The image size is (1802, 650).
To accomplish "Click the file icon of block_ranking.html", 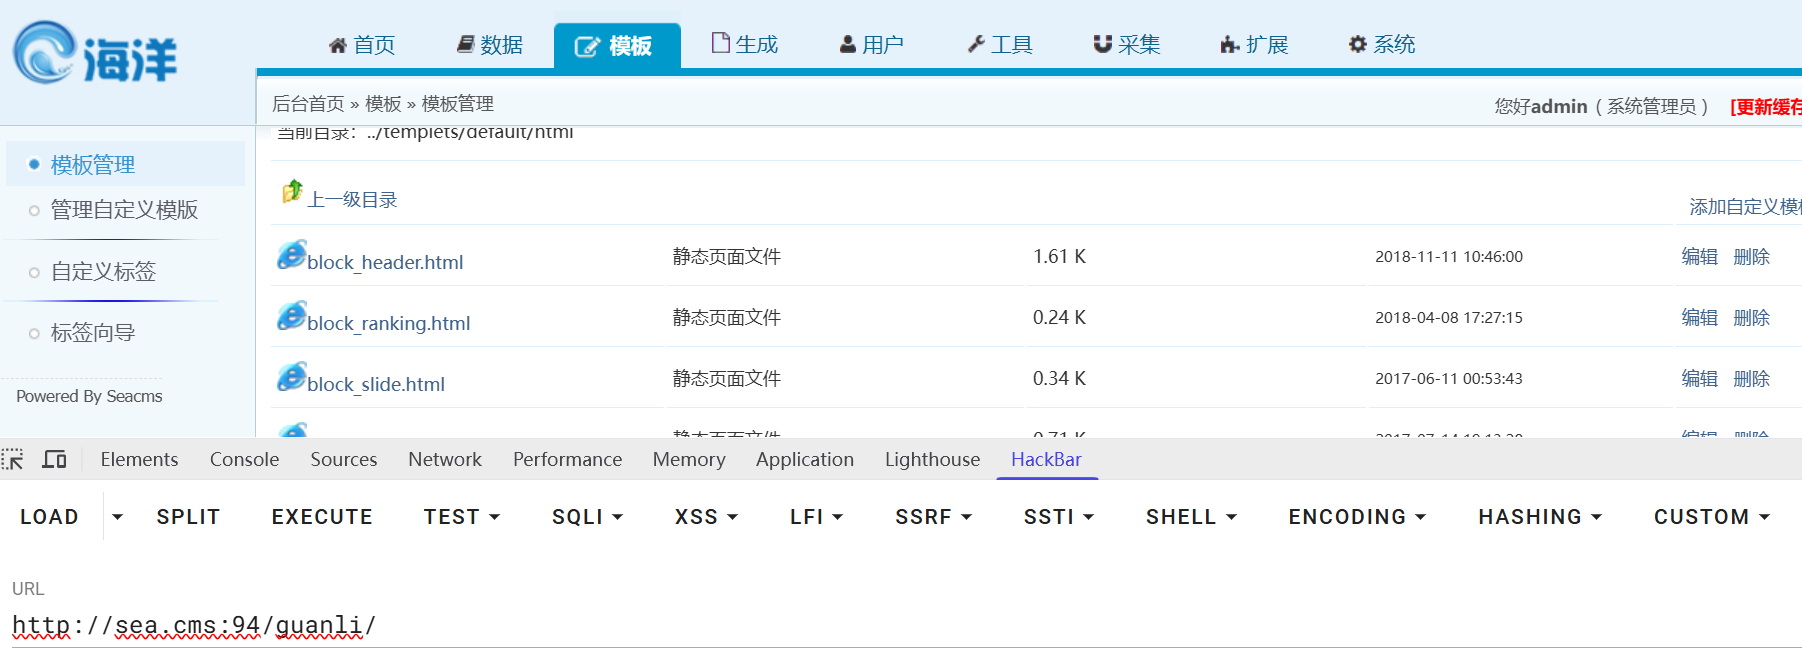I will click(x=292, y=316).
